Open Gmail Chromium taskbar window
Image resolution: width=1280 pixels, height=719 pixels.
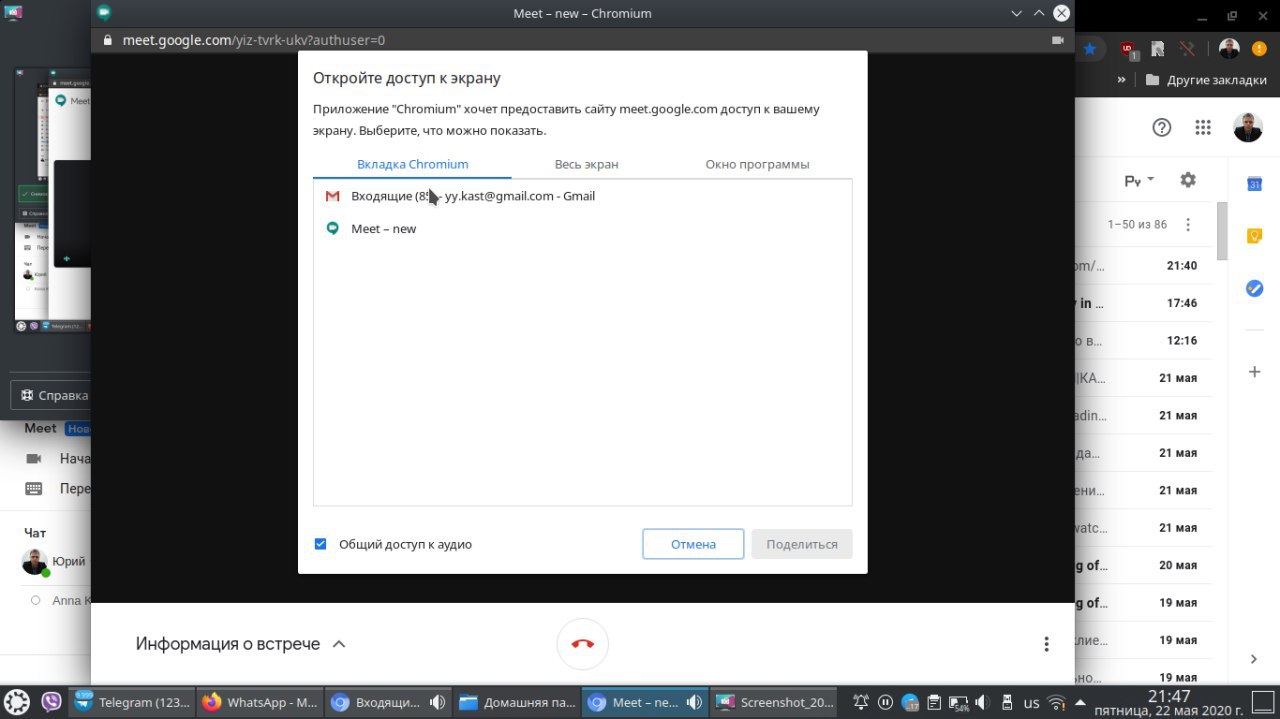(388, 702)
